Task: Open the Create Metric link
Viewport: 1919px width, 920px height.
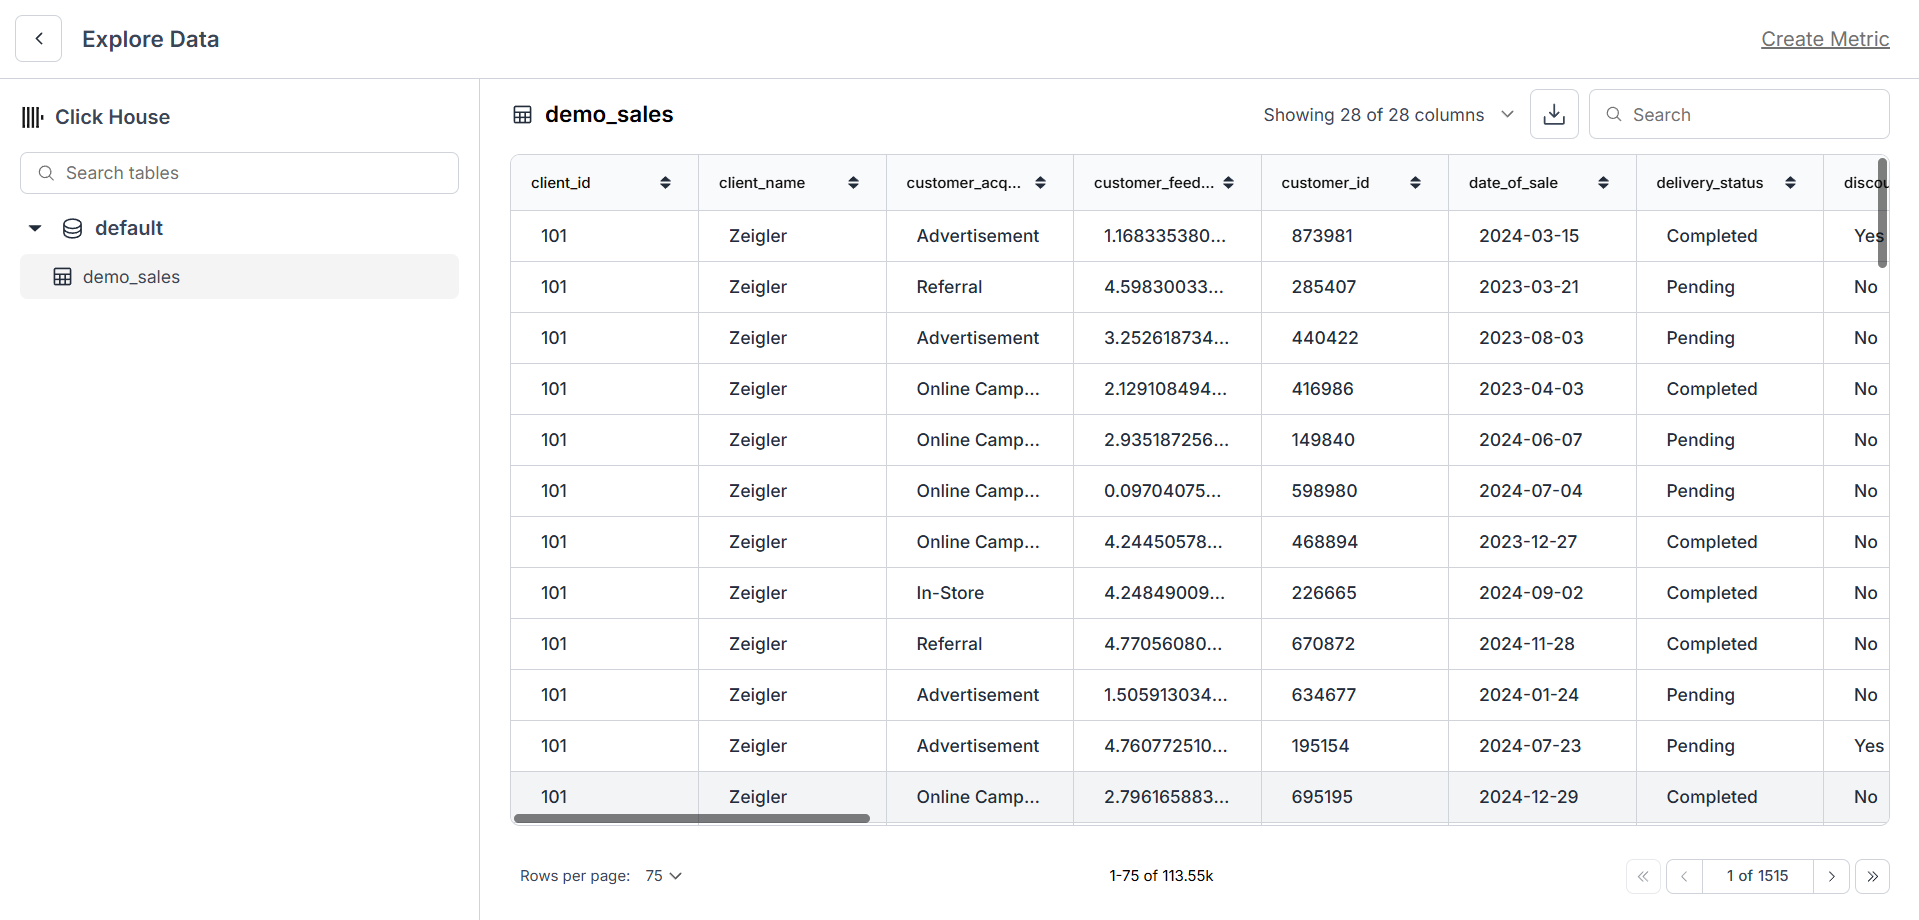Action: click(1824, 39)
